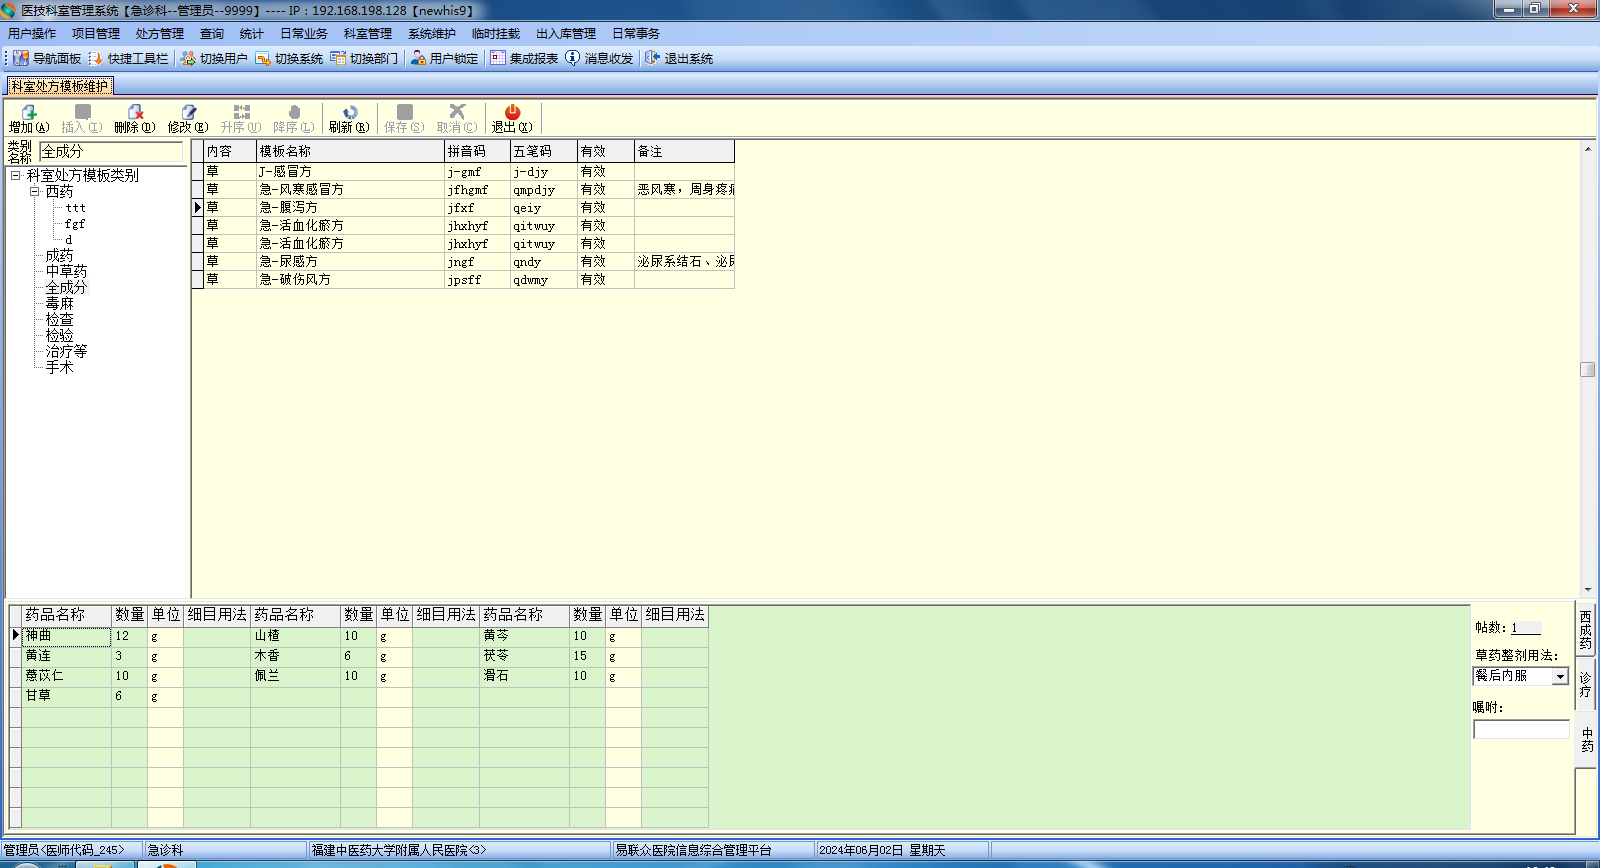The width and height of the screenshot is (1600, 868).
Task: Open the 科室管理 menu
Action: tap(368, 34)
